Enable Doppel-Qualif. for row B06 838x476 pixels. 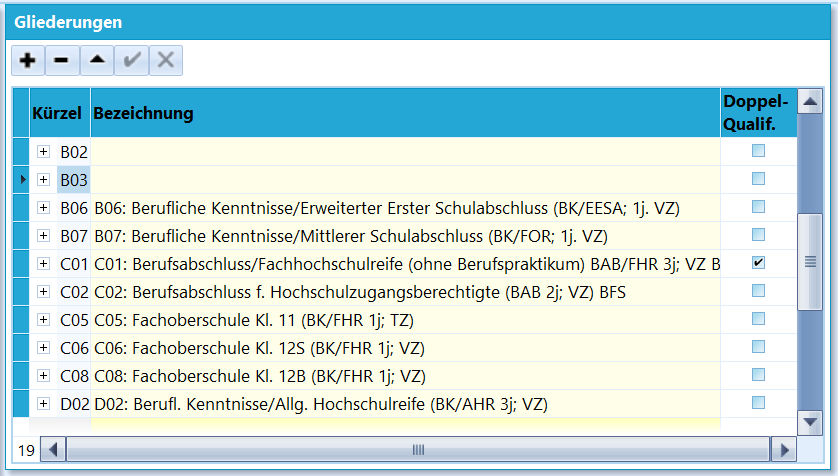click(758, 207)
